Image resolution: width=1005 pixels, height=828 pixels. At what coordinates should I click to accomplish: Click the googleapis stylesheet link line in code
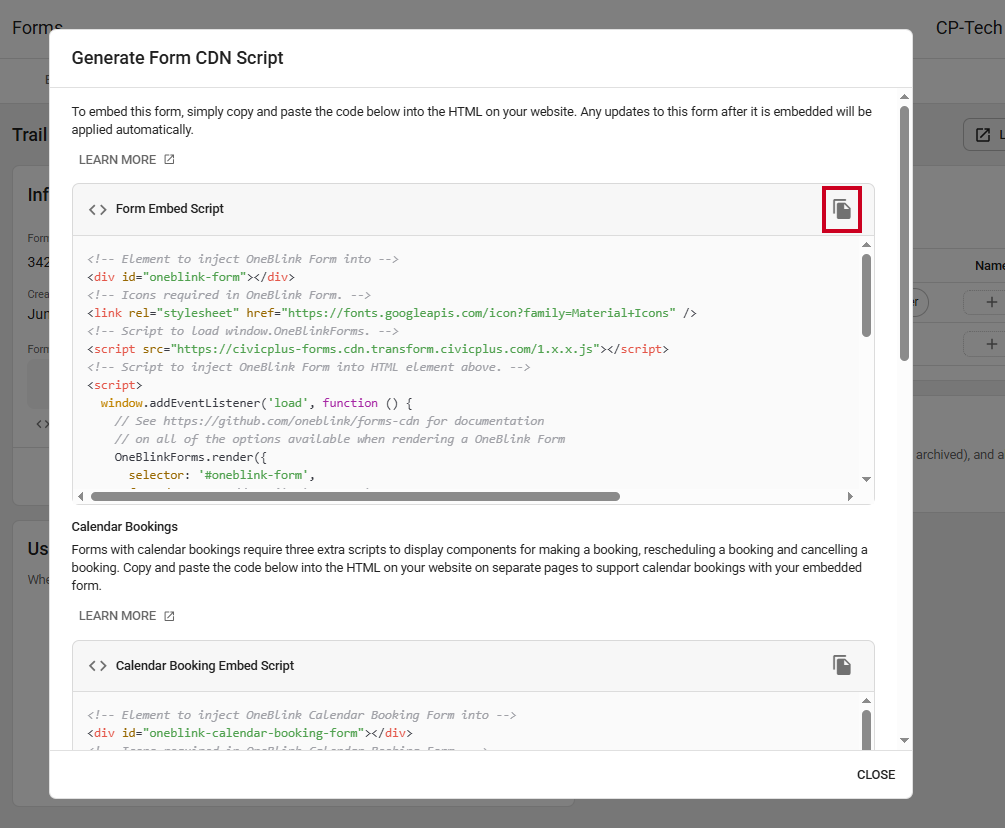(x=392, y=313)
